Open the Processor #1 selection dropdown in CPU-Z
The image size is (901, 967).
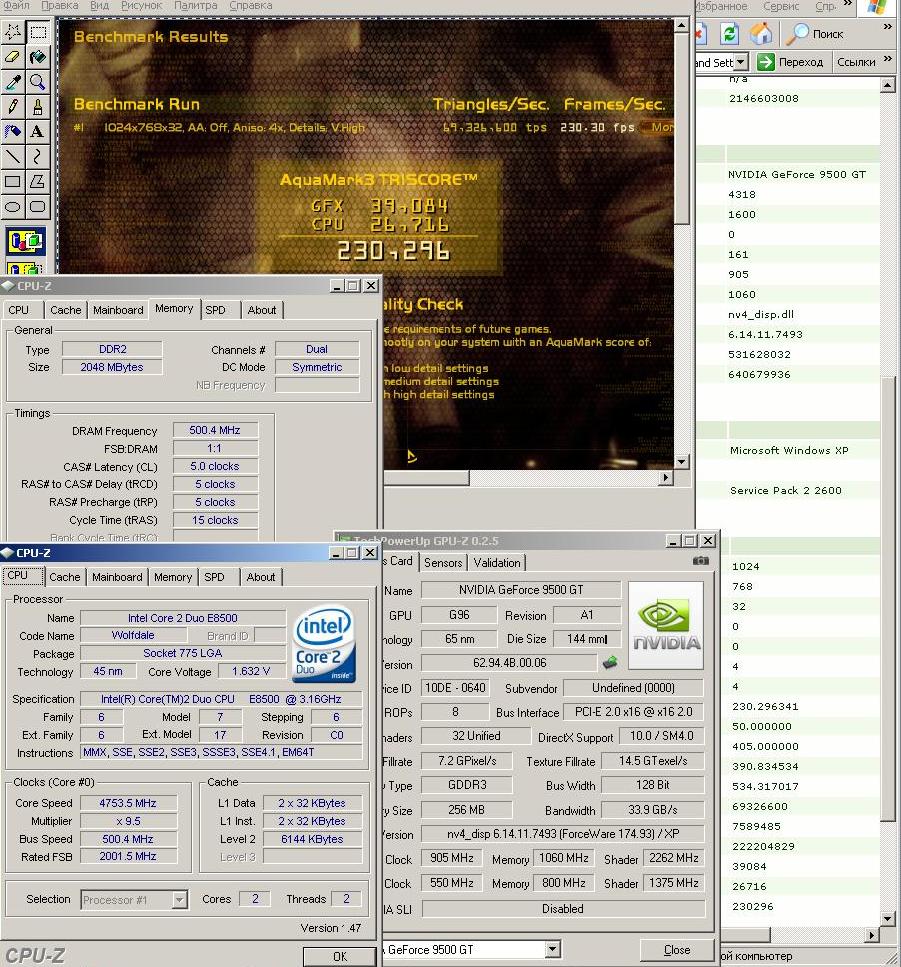click(179, 900)
